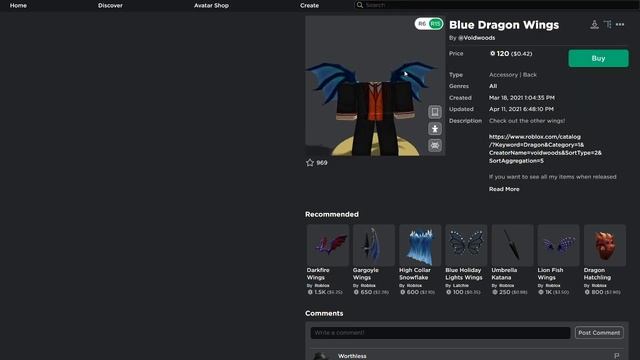Open the @Voidwoods creator profile link
This screenshot has height=360, width=640.
pyautogui.click(x=476, y=38)
